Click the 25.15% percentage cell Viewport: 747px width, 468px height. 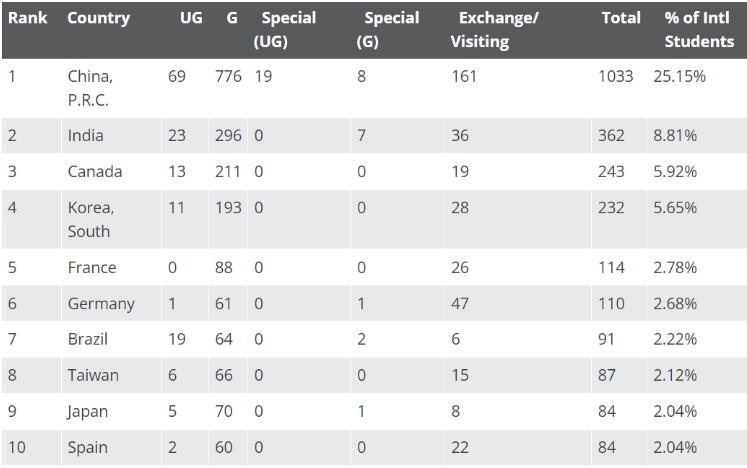(x=679, y=76)
